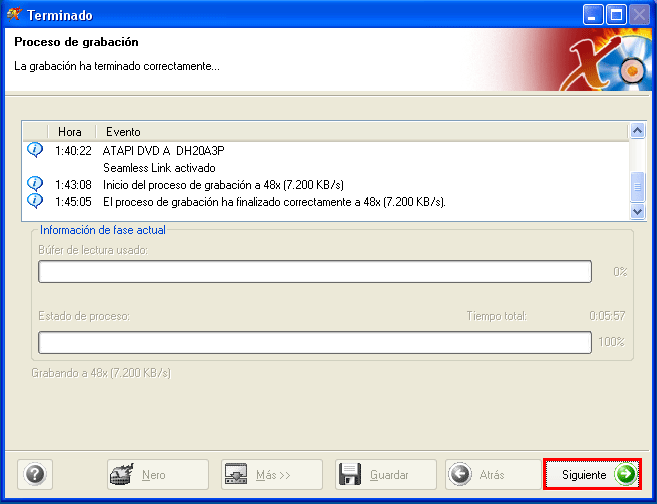Click the info icon next to 1:40:22
Viewport: 657px width, 504px height.
coord(35,150)
